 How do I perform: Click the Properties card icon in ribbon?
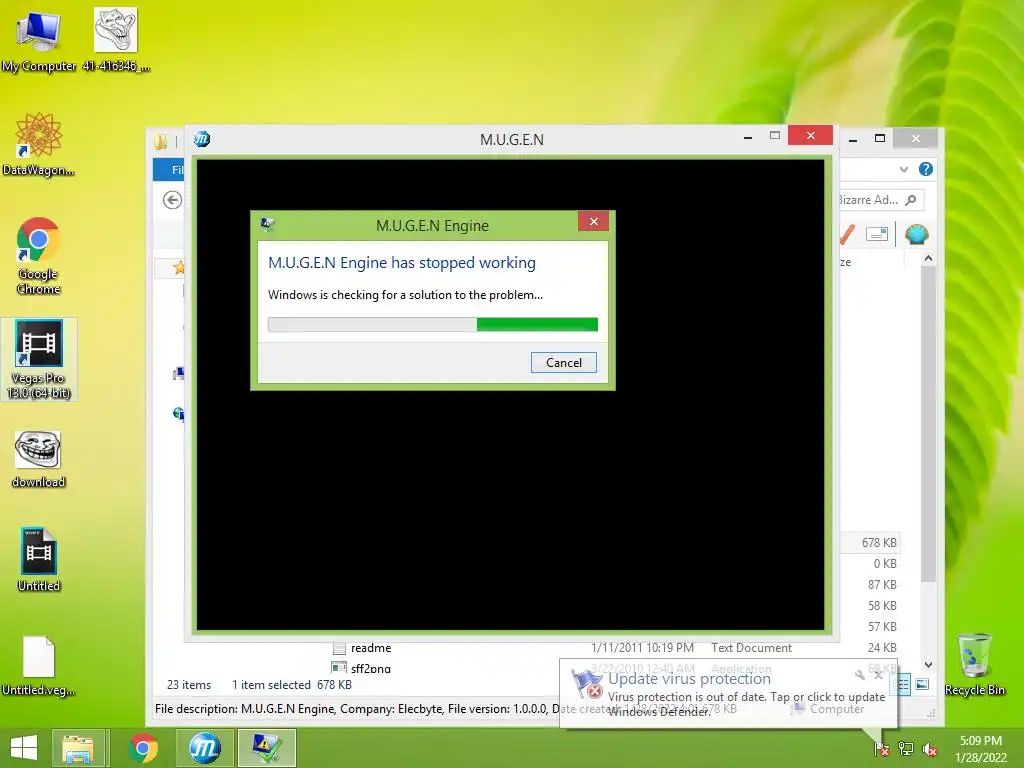coord(876,234)
